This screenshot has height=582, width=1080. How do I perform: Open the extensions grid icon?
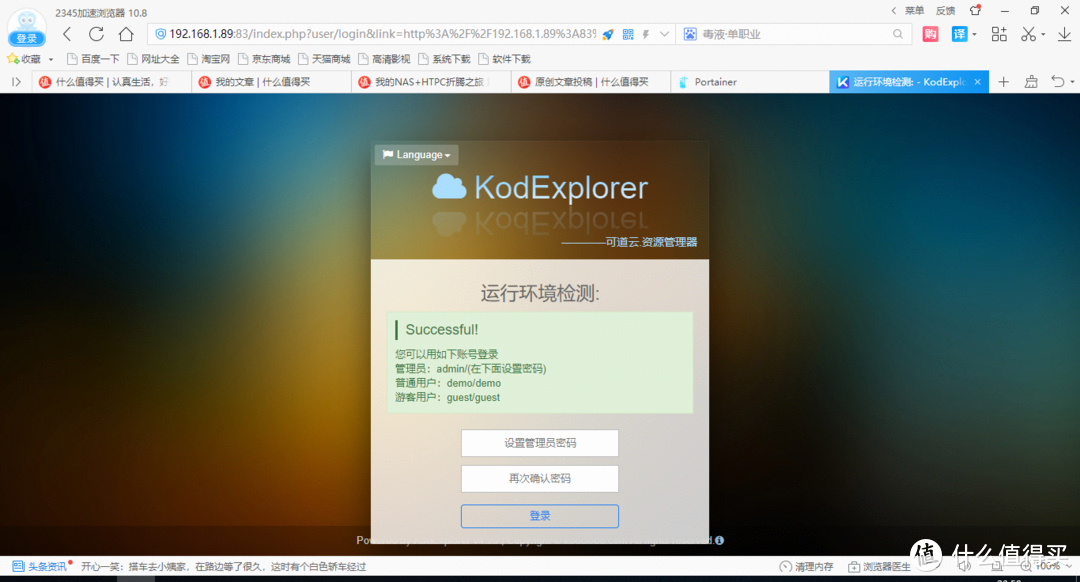point(999,34)
